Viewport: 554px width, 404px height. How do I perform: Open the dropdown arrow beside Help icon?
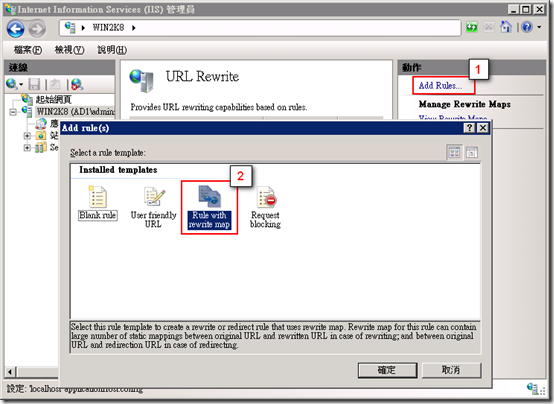click(x=539, y=27)
